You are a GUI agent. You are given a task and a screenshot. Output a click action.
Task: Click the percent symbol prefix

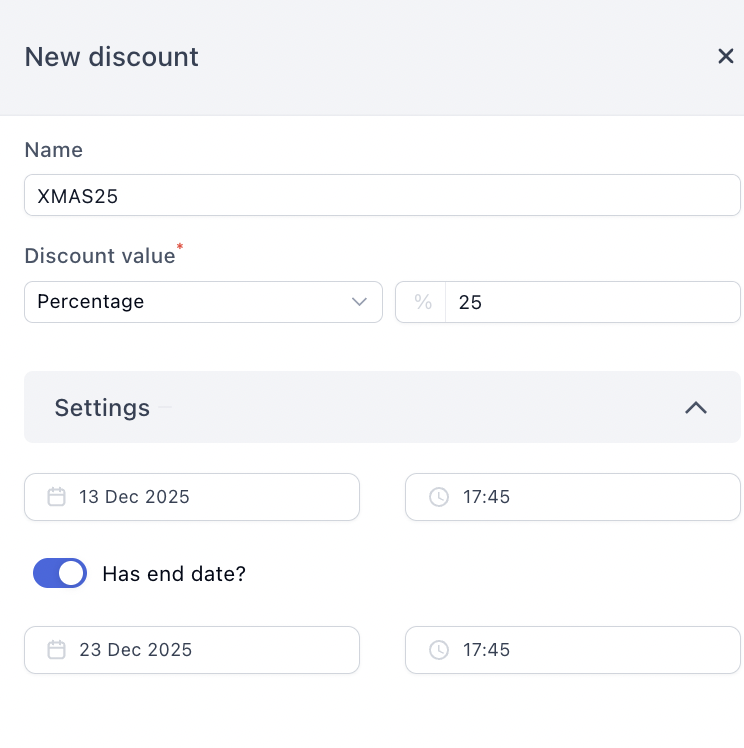[x=423, y=302]
